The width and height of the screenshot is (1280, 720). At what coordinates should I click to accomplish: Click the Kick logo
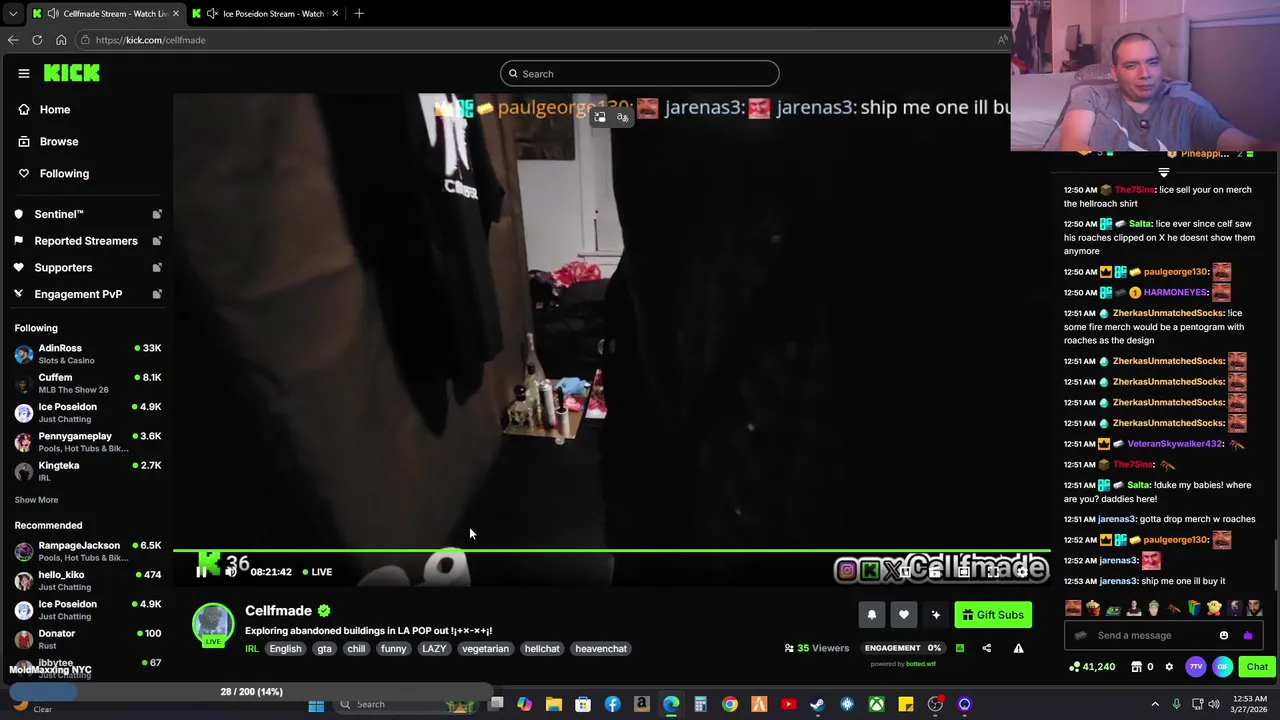coord(71,73)
